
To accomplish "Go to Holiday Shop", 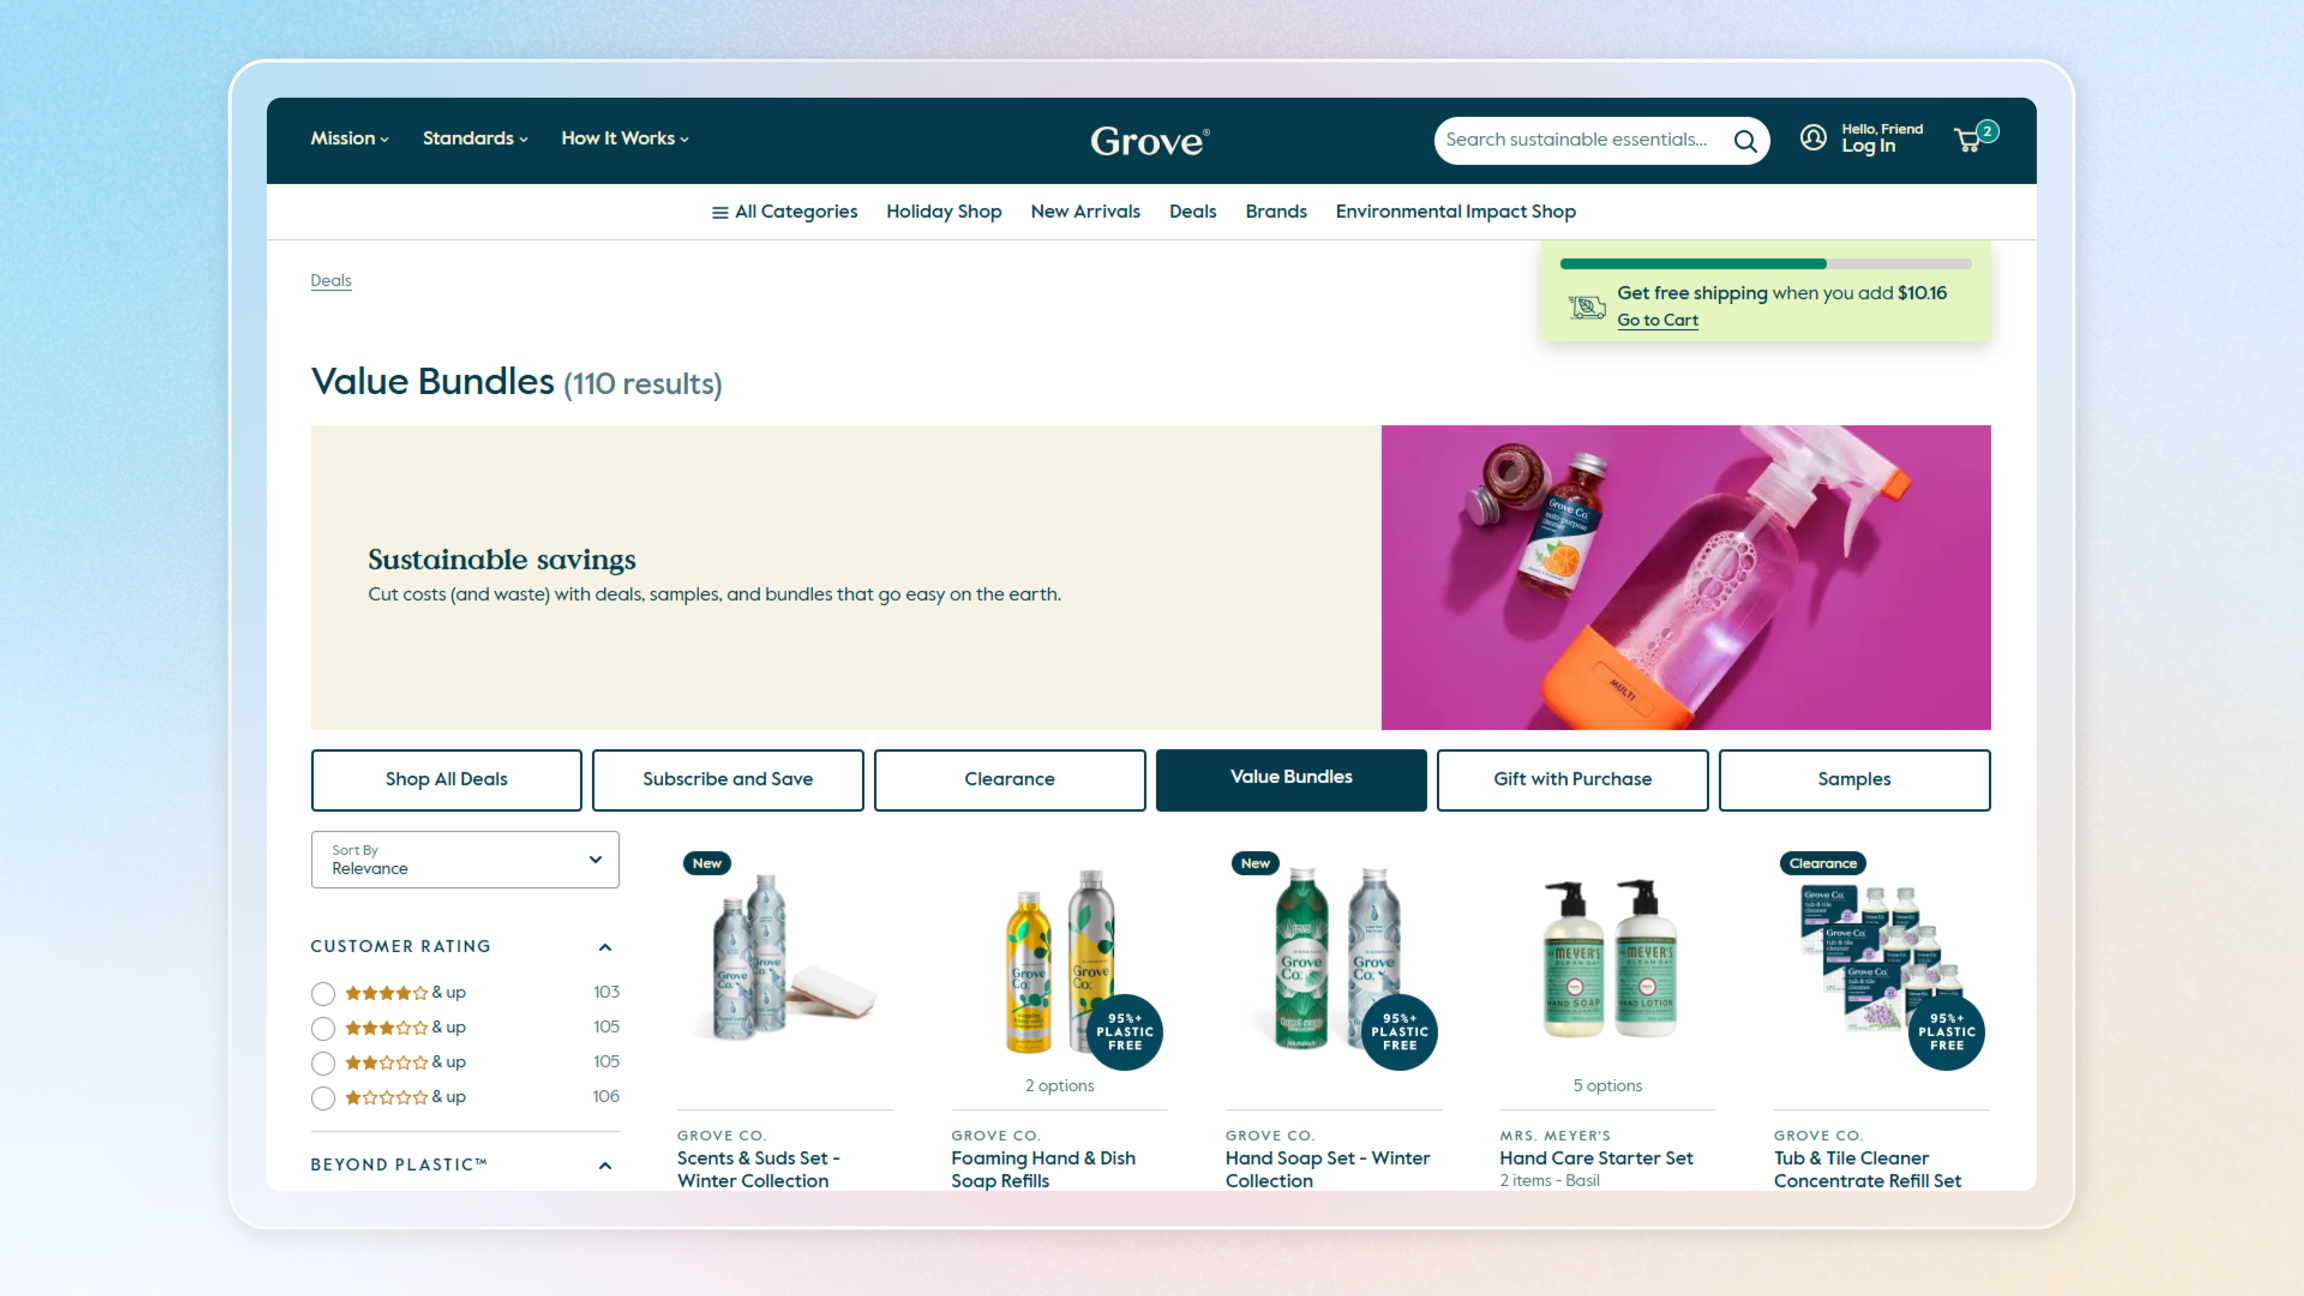I will [x=943, y=212].
